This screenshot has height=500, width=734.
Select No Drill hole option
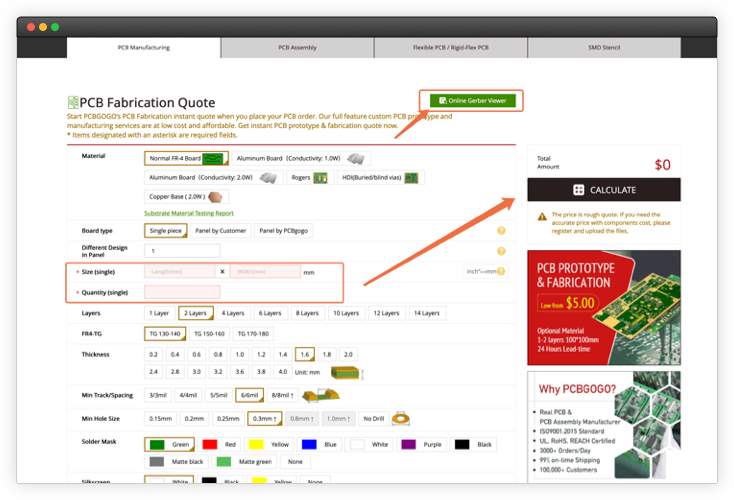374,419
